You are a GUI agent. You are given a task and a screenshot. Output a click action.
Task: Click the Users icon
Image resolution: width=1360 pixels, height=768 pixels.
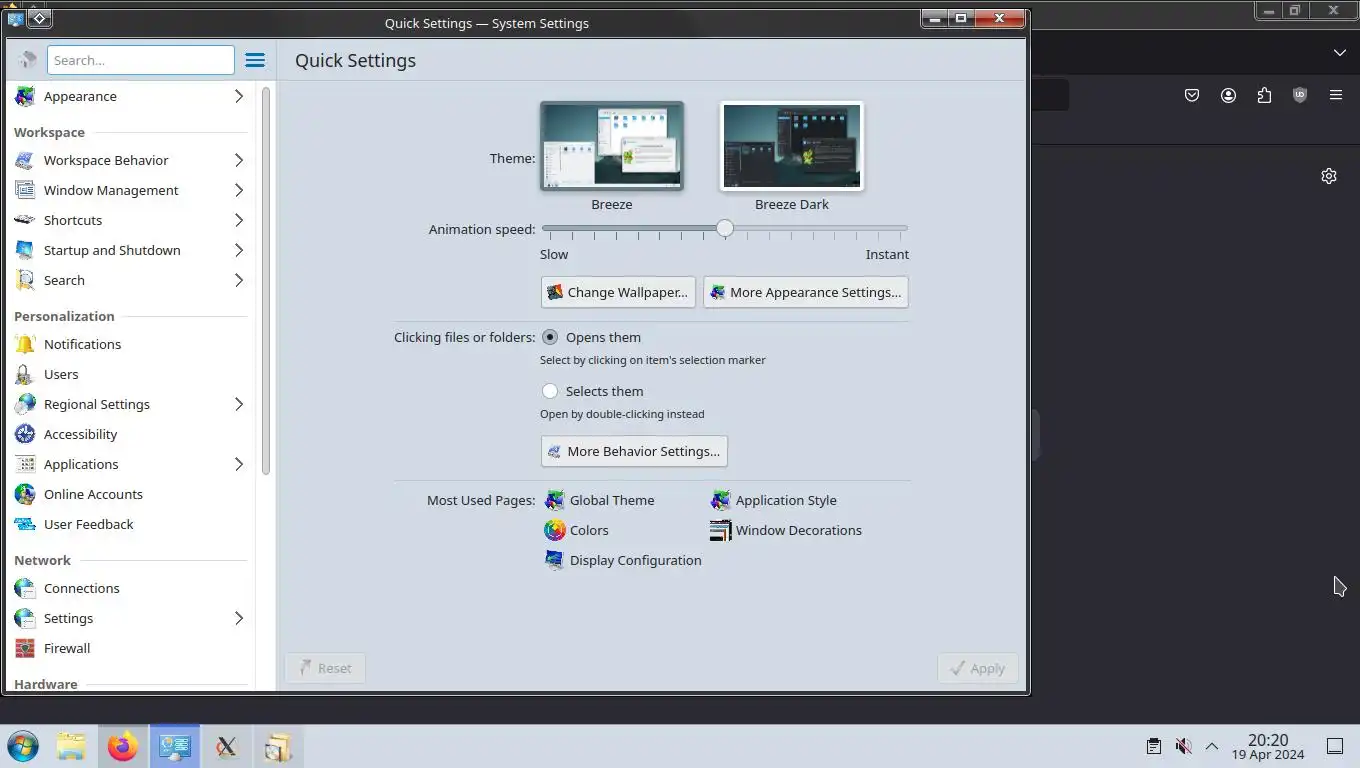point(25,374)
